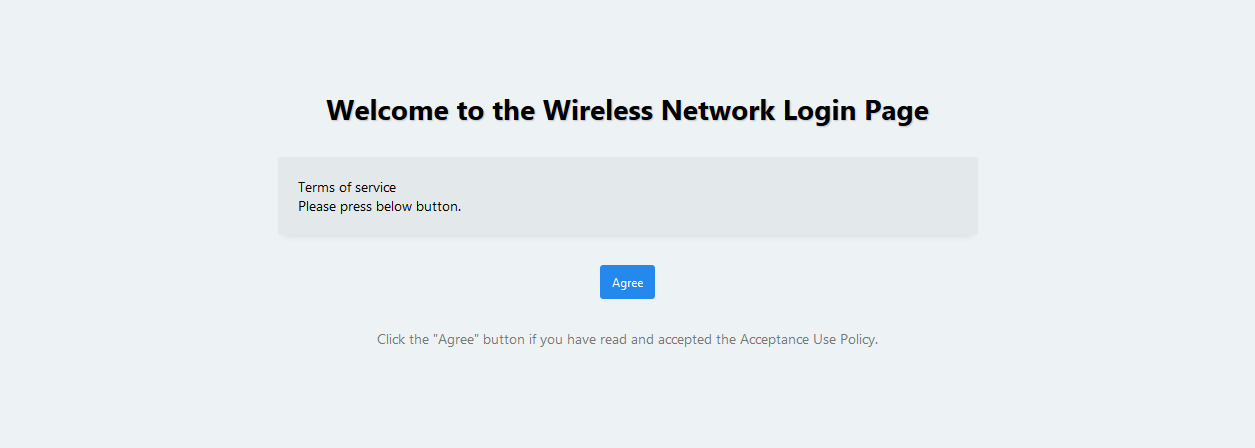This screenshot has width=1255, height=448.
Task: Click the word "Wireless" in the title
Action: (x=598, y=110)
